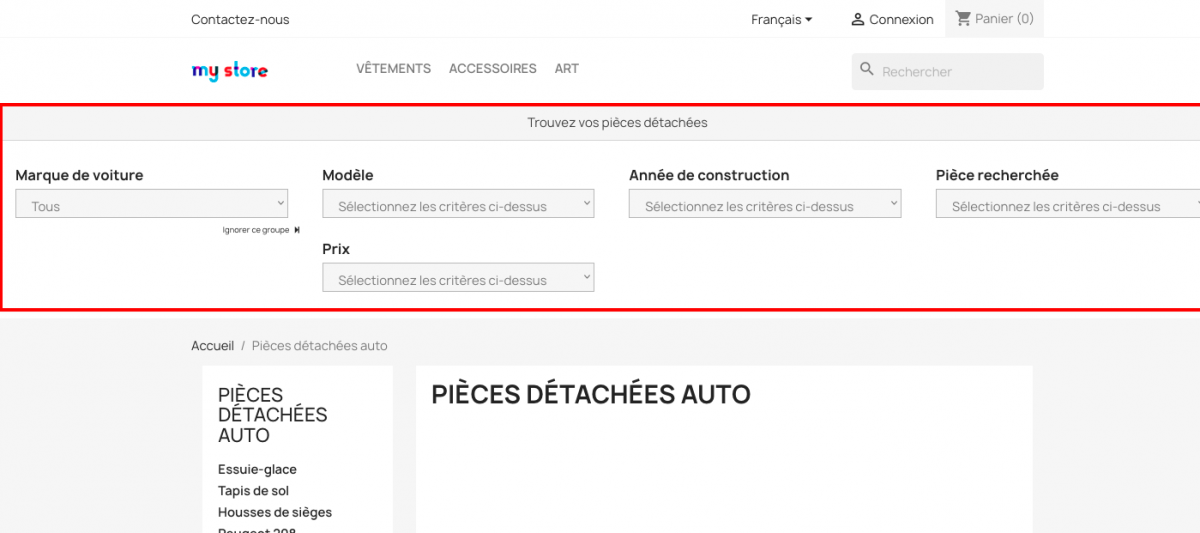Expand the Modèle select box
The image size is (1200, 533).
(x=458, y=204)
